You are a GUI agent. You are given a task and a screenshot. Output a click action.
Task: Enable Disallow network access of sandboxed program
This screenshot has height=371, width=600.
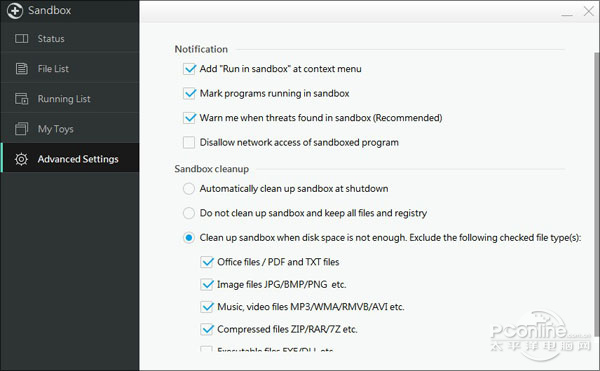(189, 142)
